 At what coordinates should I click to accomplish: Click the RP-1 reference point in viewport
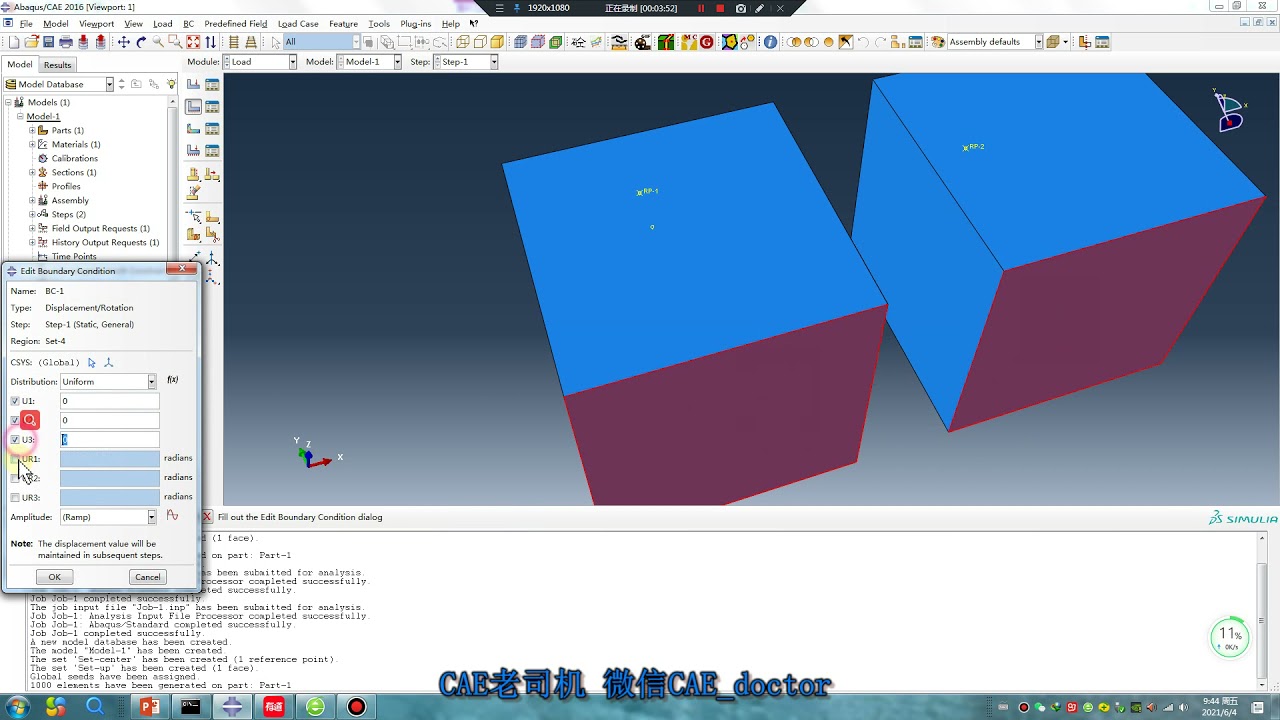640,193
